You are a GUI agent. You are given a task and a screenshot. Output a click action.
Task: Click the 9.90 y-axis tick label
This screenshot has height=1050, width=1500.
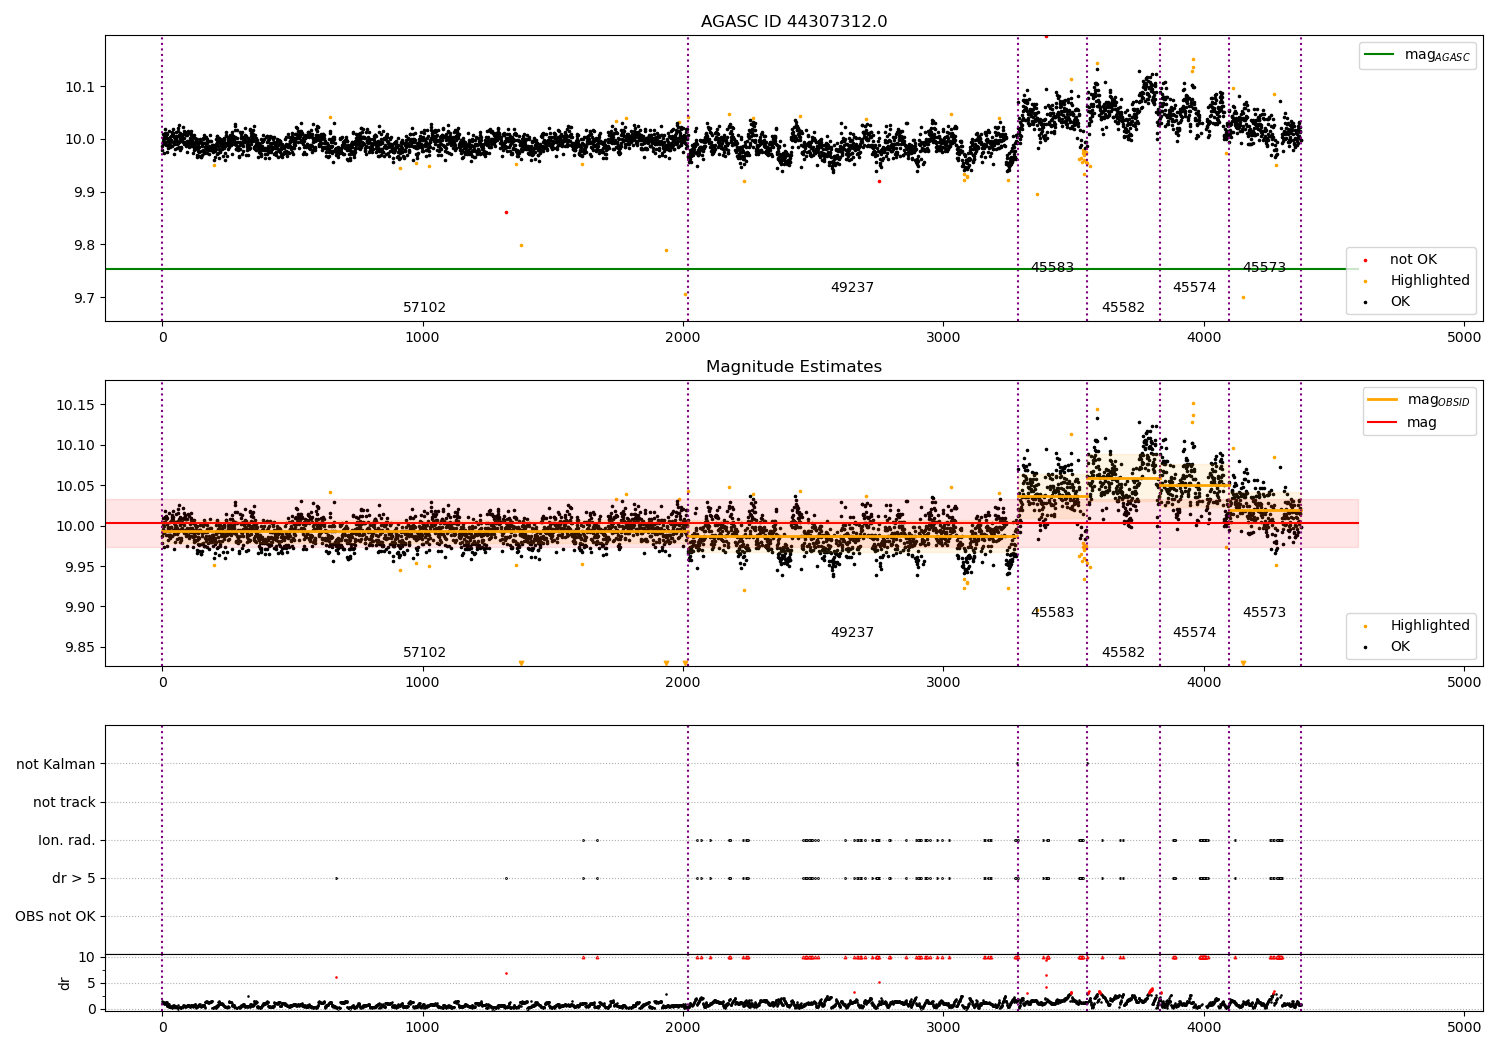pyautogui.click(x=80, y=608)
